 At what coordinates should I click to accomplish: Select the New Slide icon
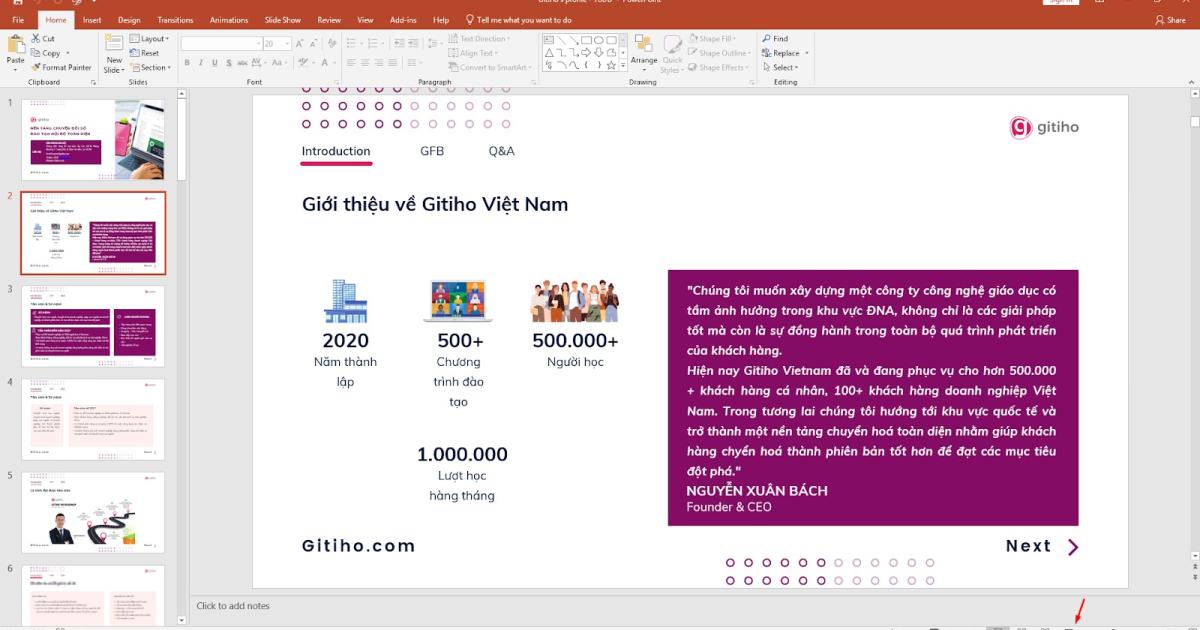[x=113, y=50]
